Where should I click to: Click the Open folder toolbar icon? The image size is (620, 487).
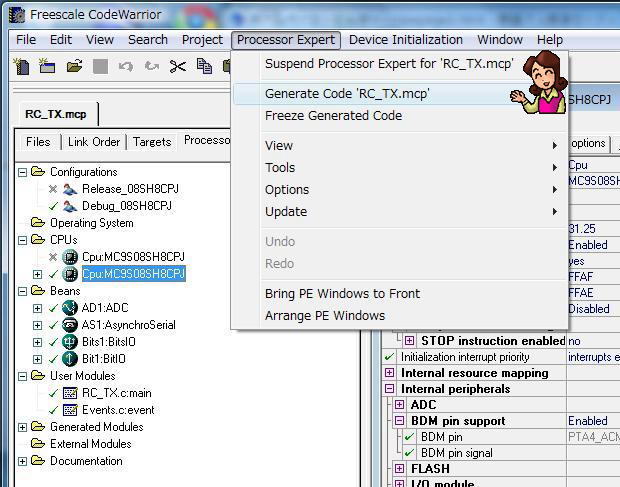tap(74, 66)
